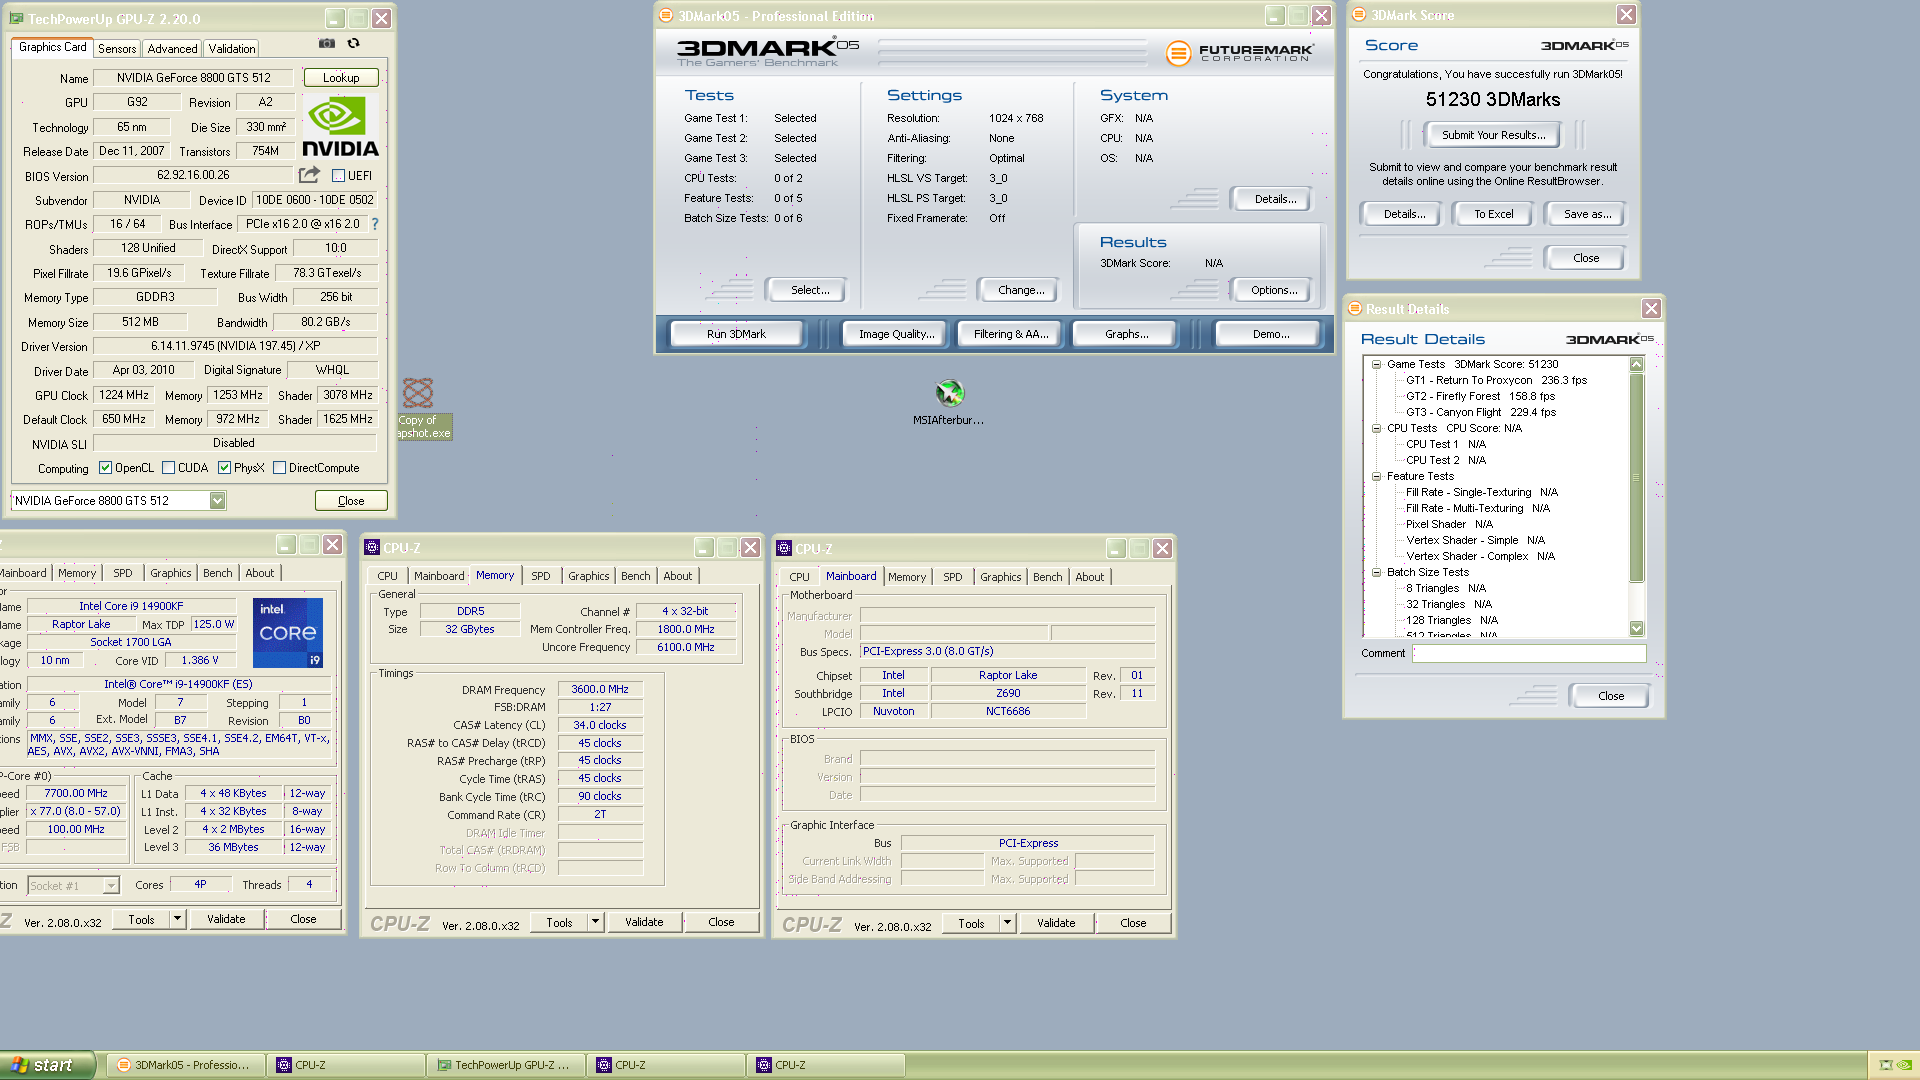The image size is (1920, 1080).
Task: Toggle the UEFI checkbox
Action: [x=338, y=176]
